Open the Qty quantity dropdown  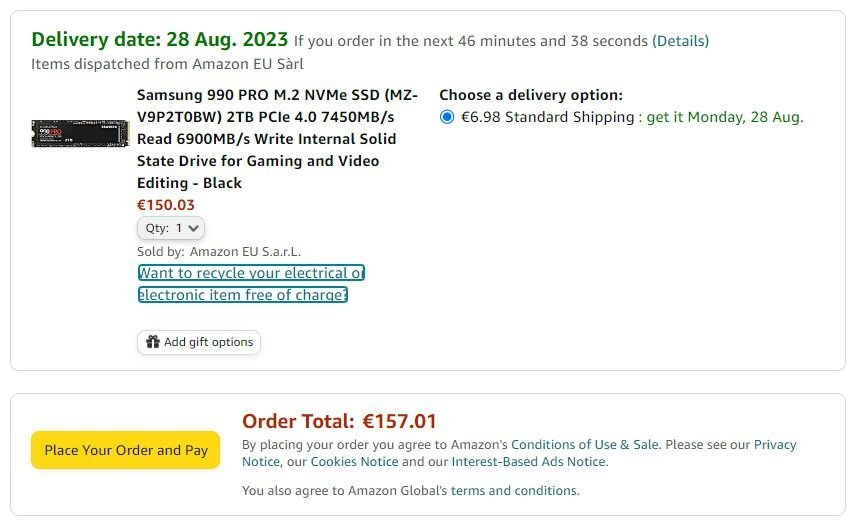pos(171,228)
